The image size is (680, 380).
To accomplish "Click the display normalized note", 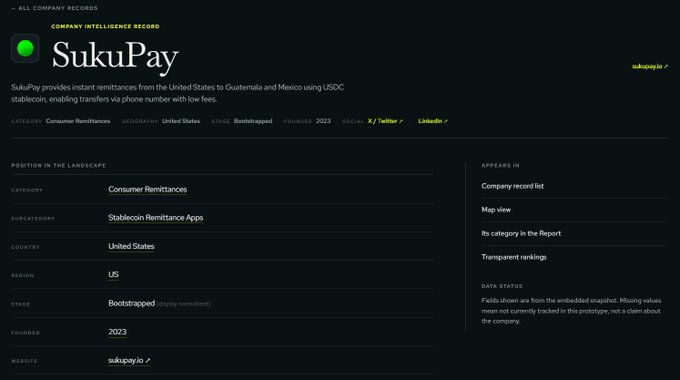I will click(183, 304).
